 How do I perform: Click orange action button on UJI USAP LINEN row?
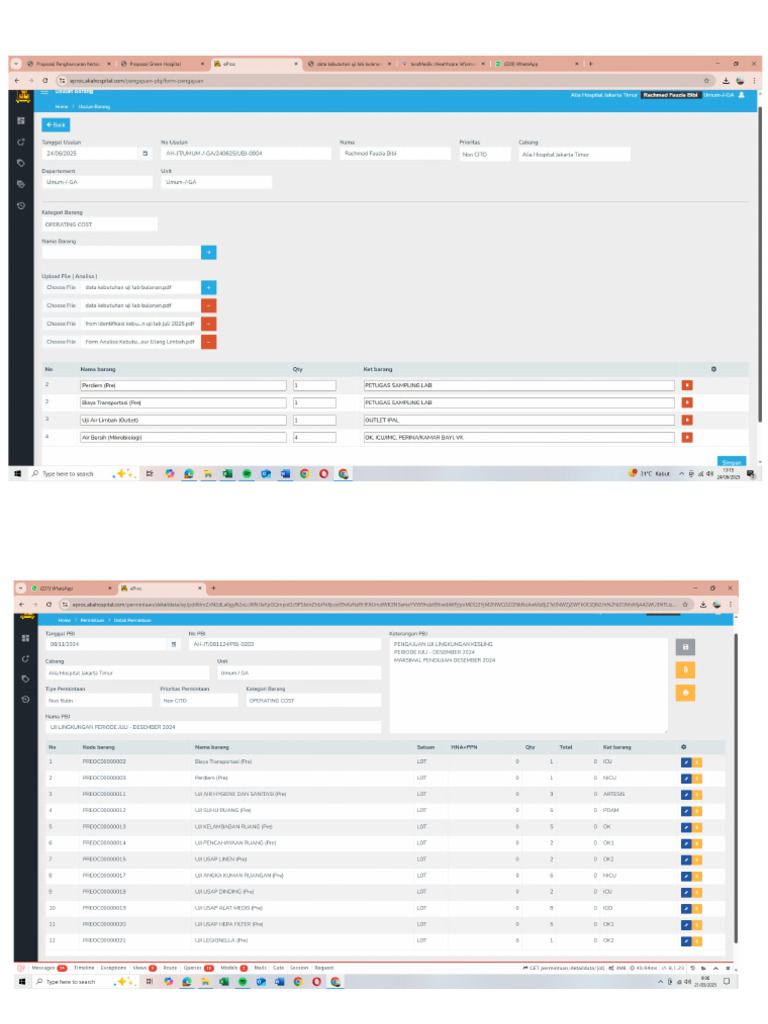tap(697, 860)
